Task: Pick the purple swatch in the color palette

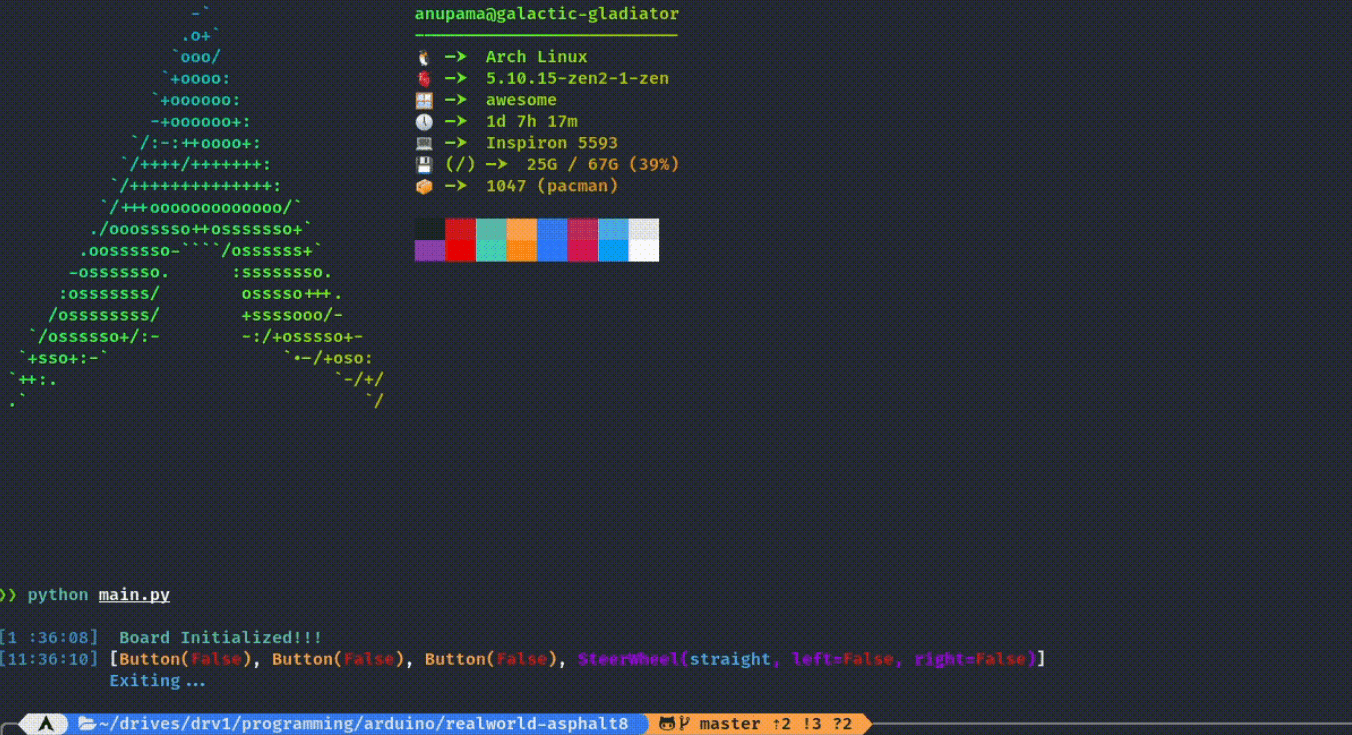Action: coord(430,250)
